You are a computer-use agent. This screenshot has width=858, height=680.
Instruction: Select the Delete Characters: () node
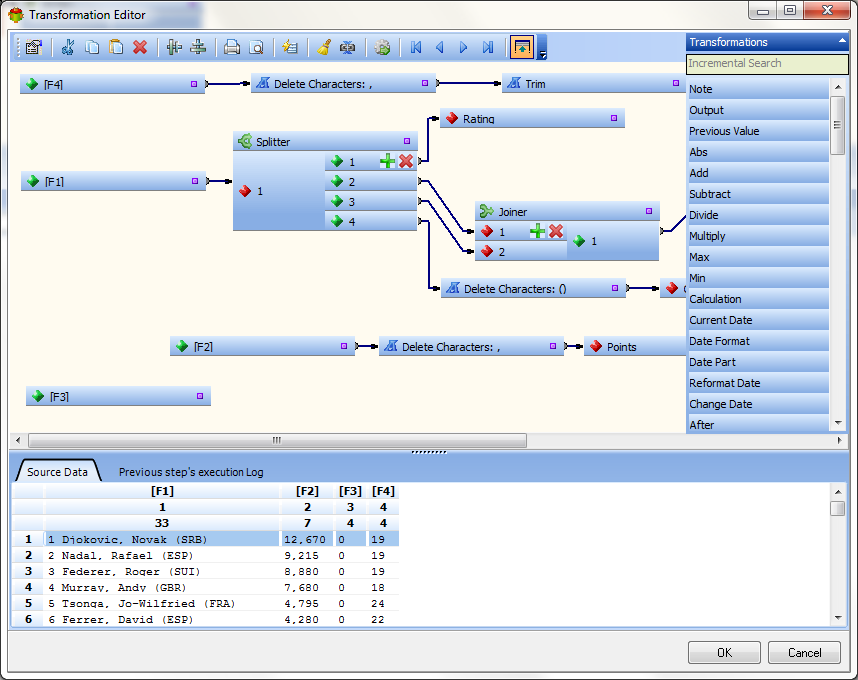coord(534,288)
